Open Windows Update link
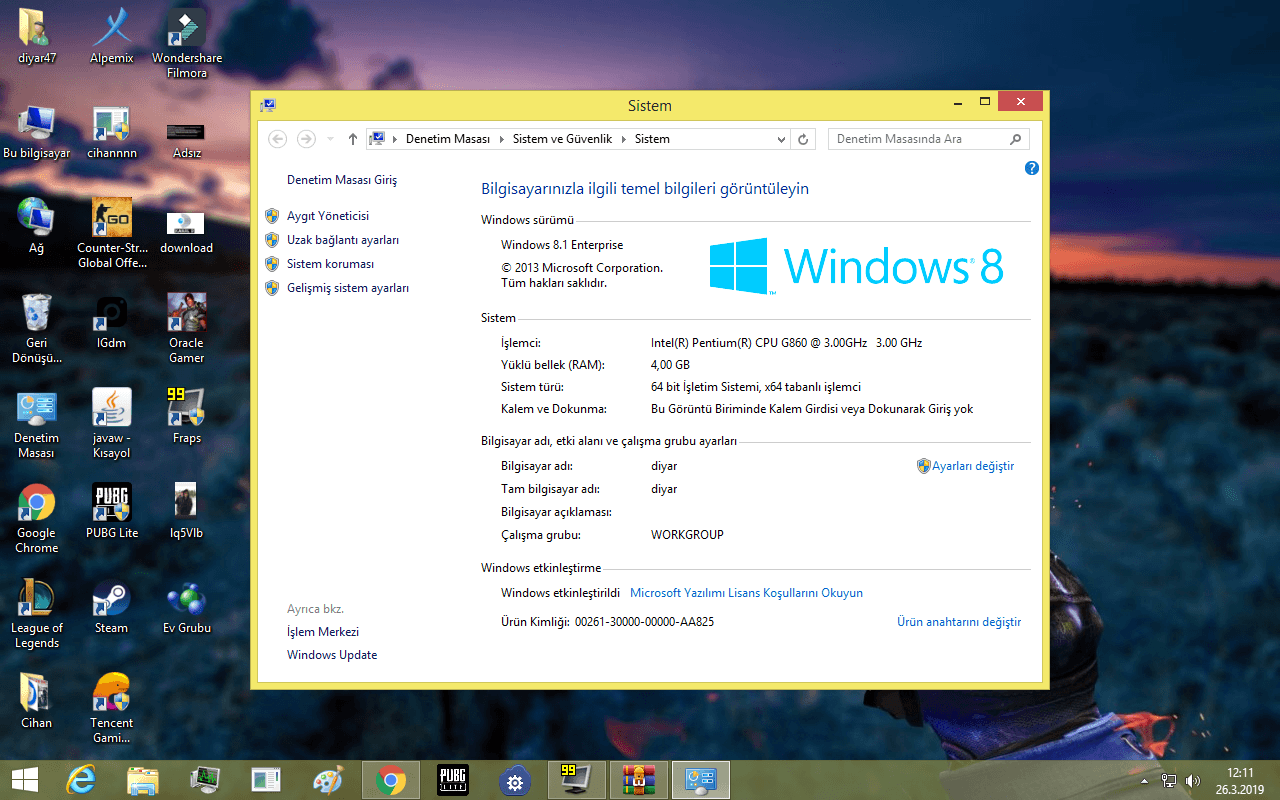This screenshot has width=1280, height=800. (332, 655)
